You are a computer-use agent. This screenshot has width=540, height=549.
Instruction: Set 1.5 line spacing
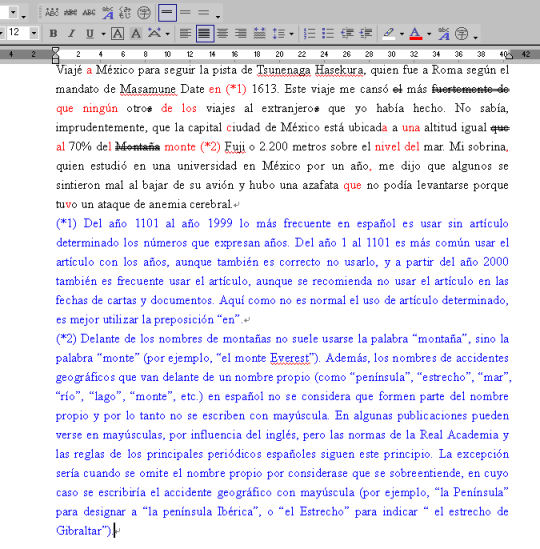[185, 13]
